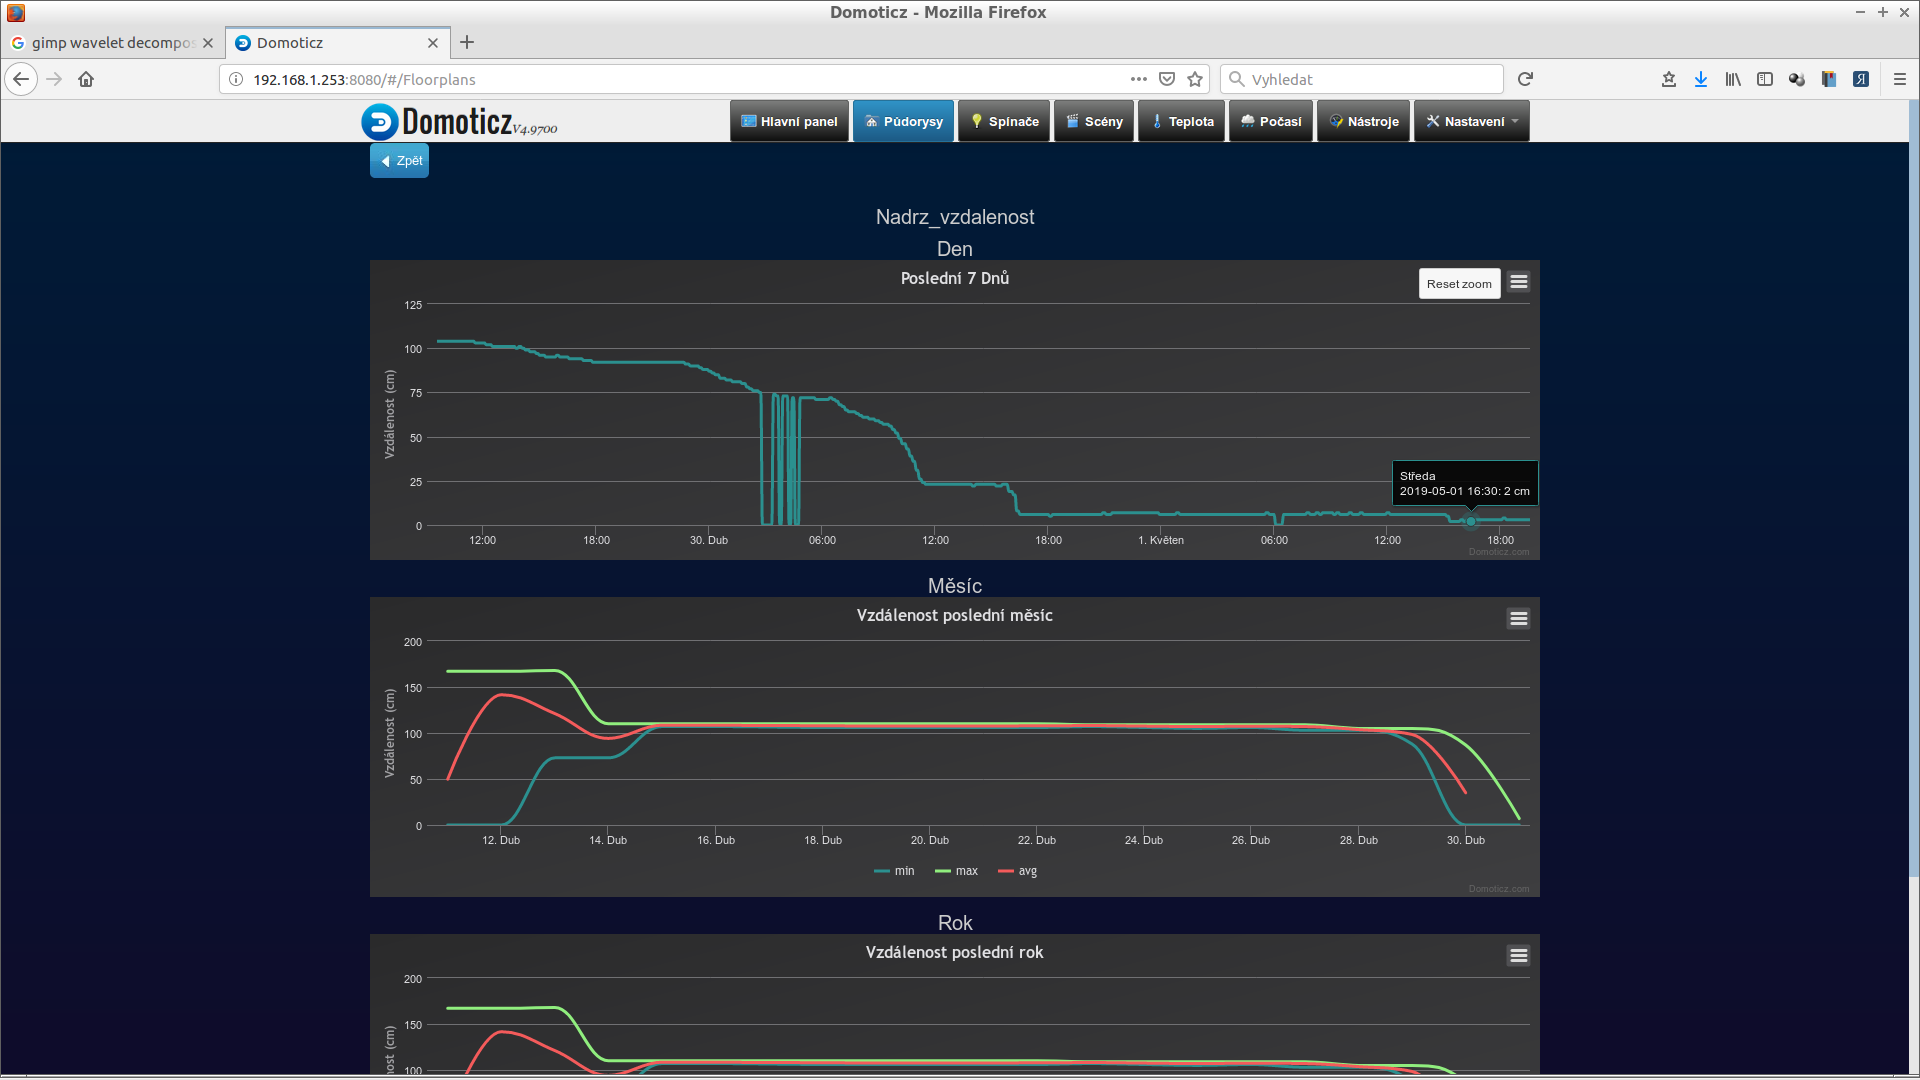Click the Firefox reload page icon
Screen dimensions: 1920x1080
click(x=1525, y=79)
